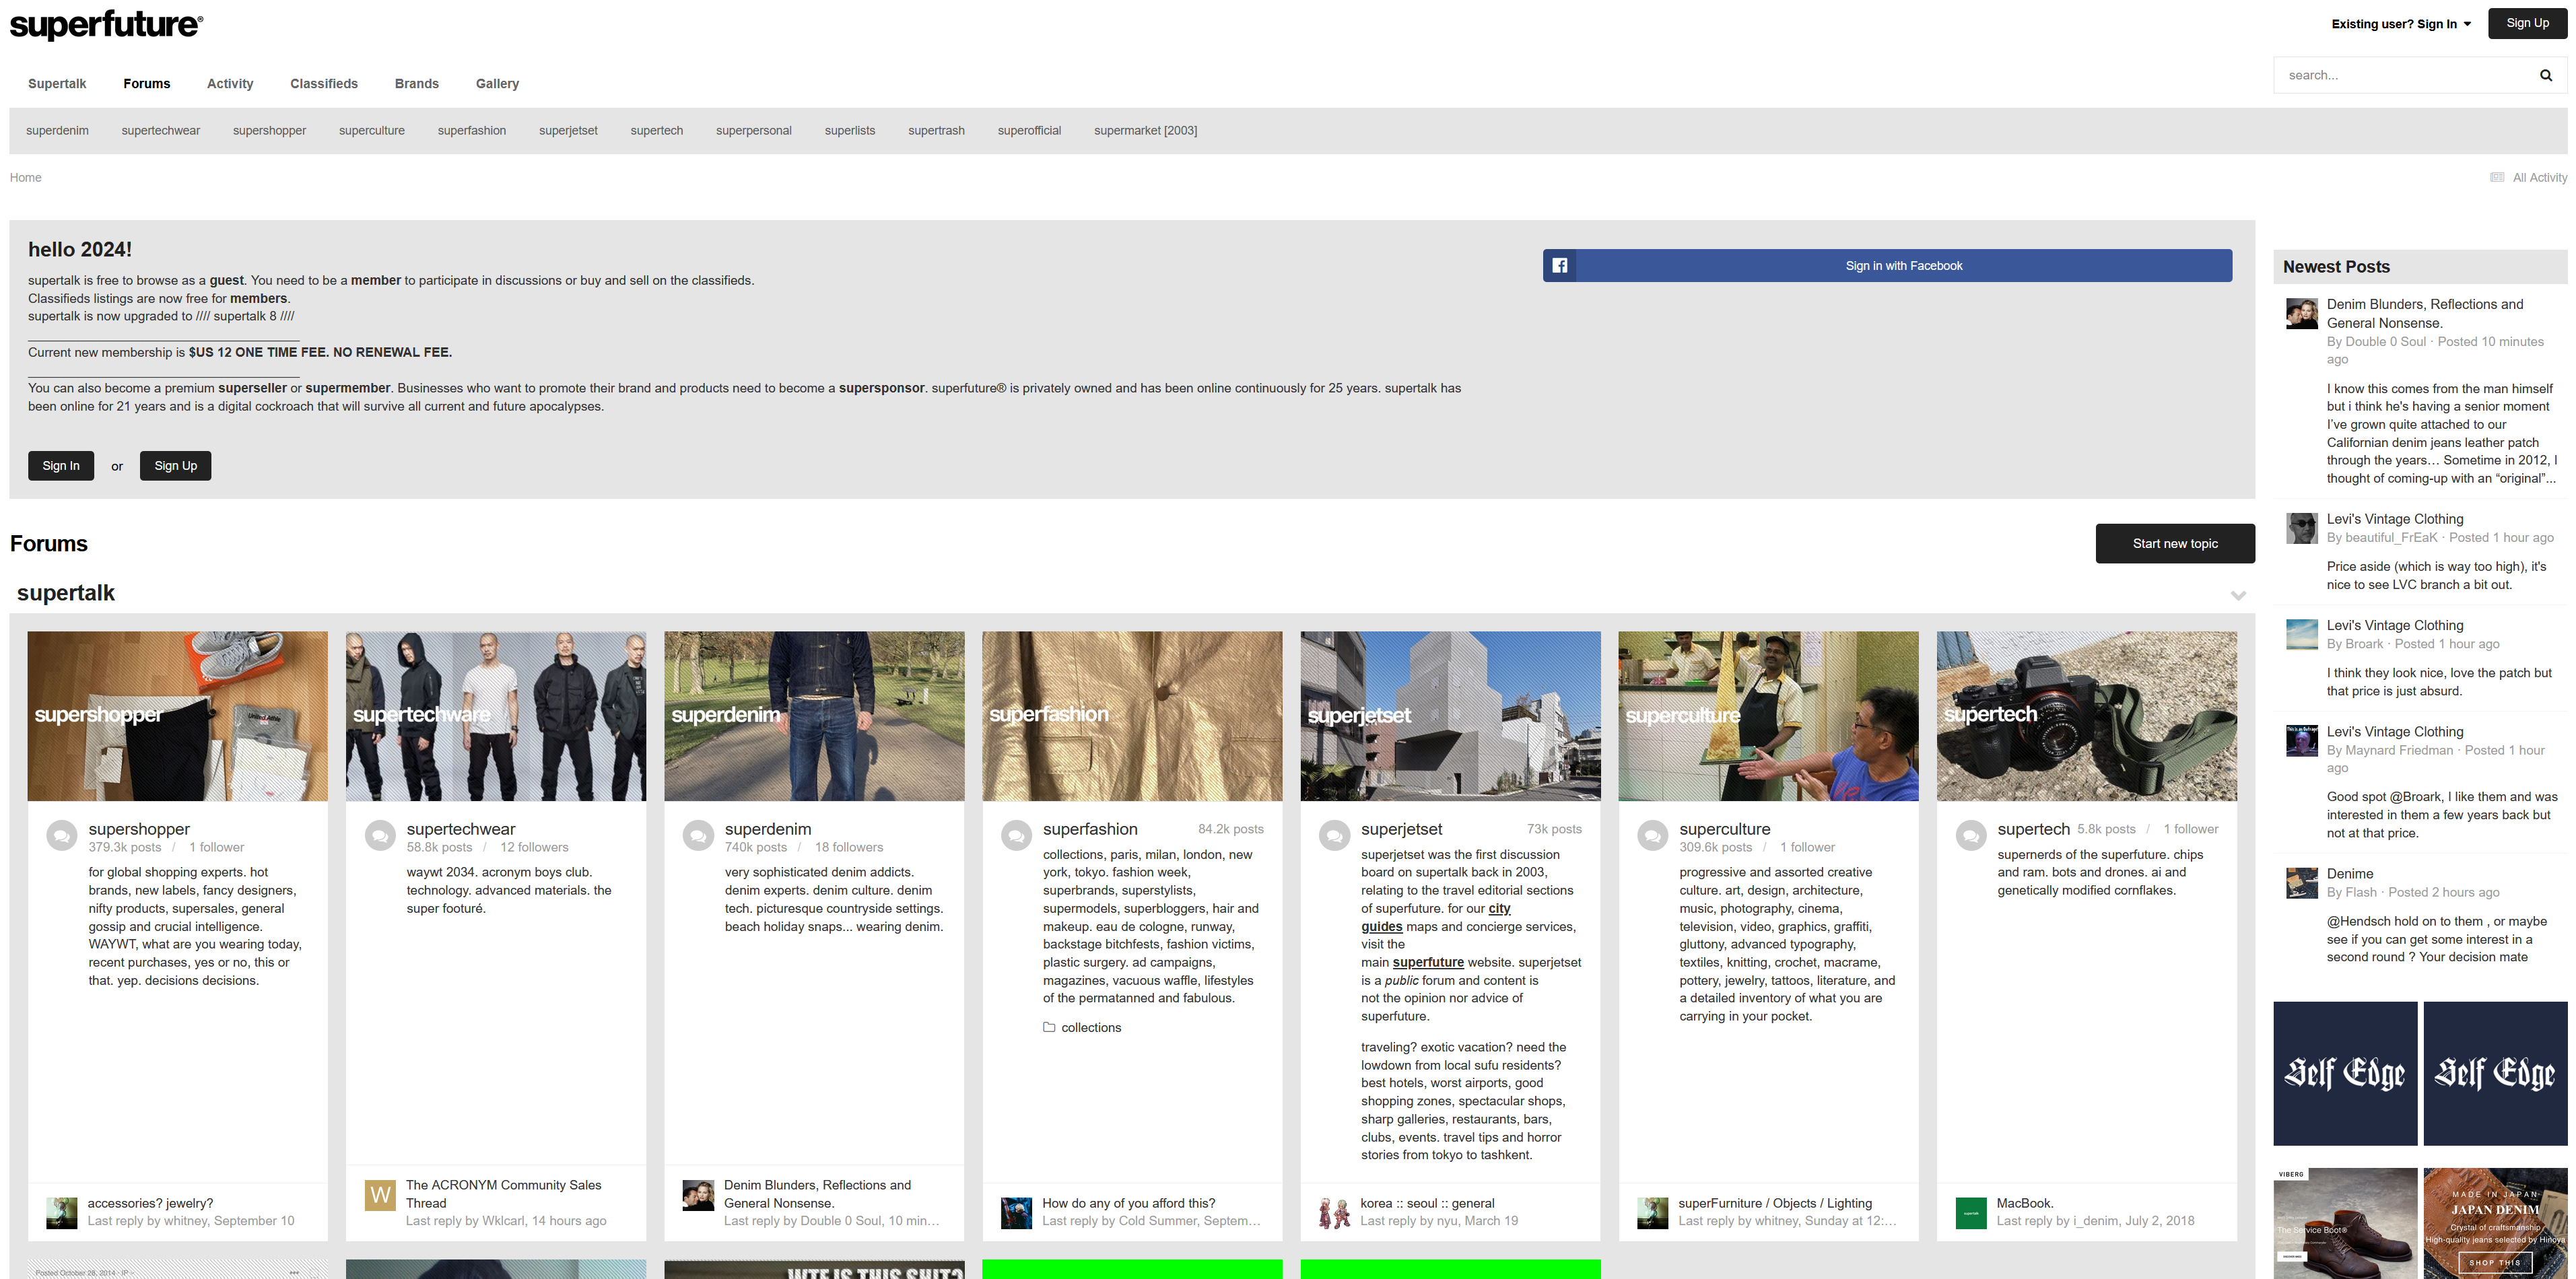
Task: Click the Start new topic button
Action: [2174, 544]
